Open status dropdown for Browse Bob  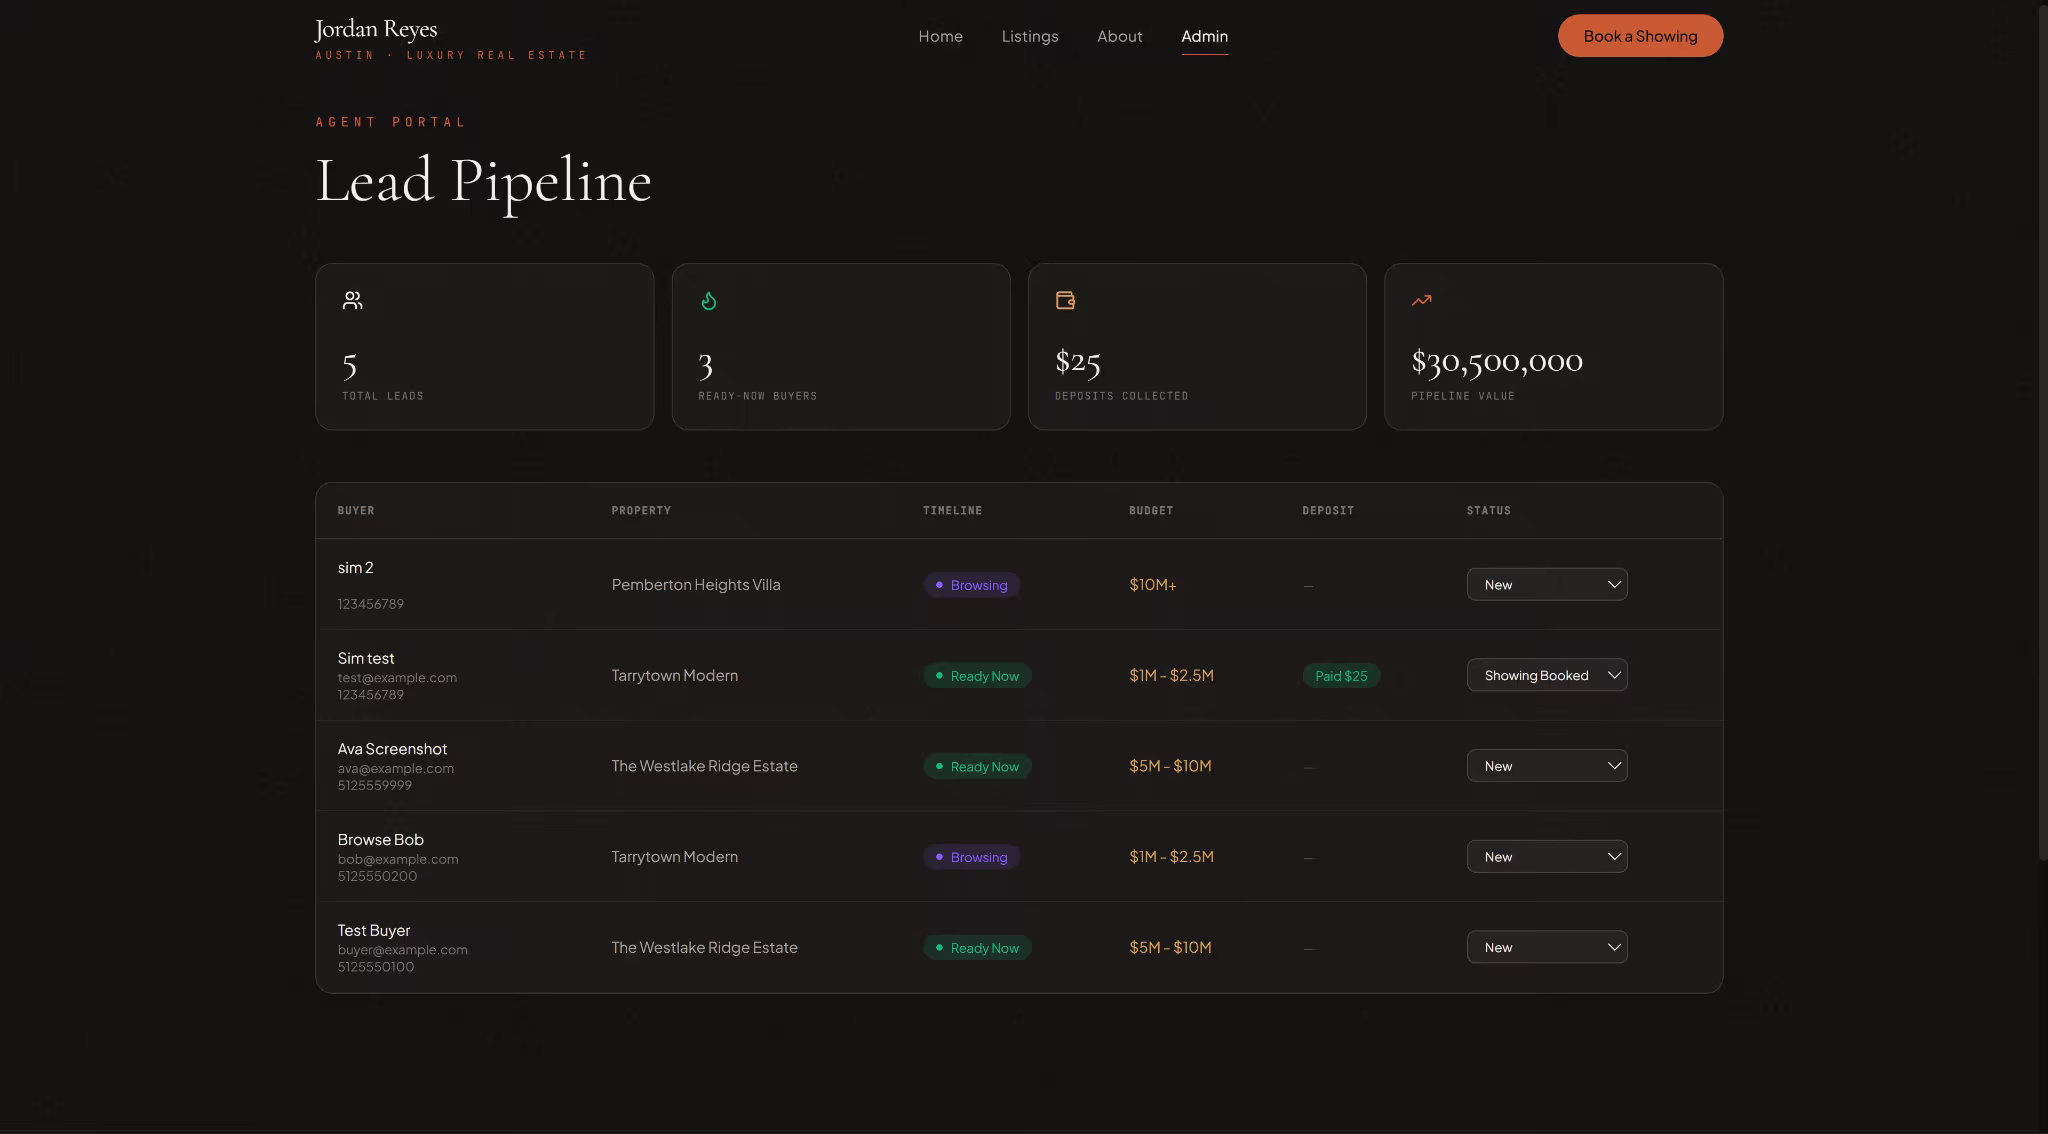[1547, 857]
